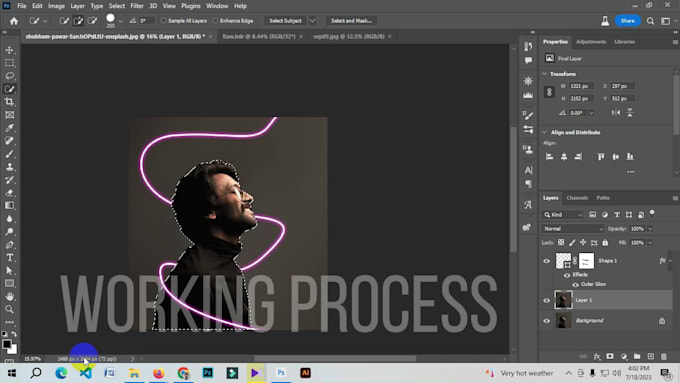Open the Fill dropdown arrow
Image resolution: width=680 pixels, height=383 pixels.
(650, 242)
